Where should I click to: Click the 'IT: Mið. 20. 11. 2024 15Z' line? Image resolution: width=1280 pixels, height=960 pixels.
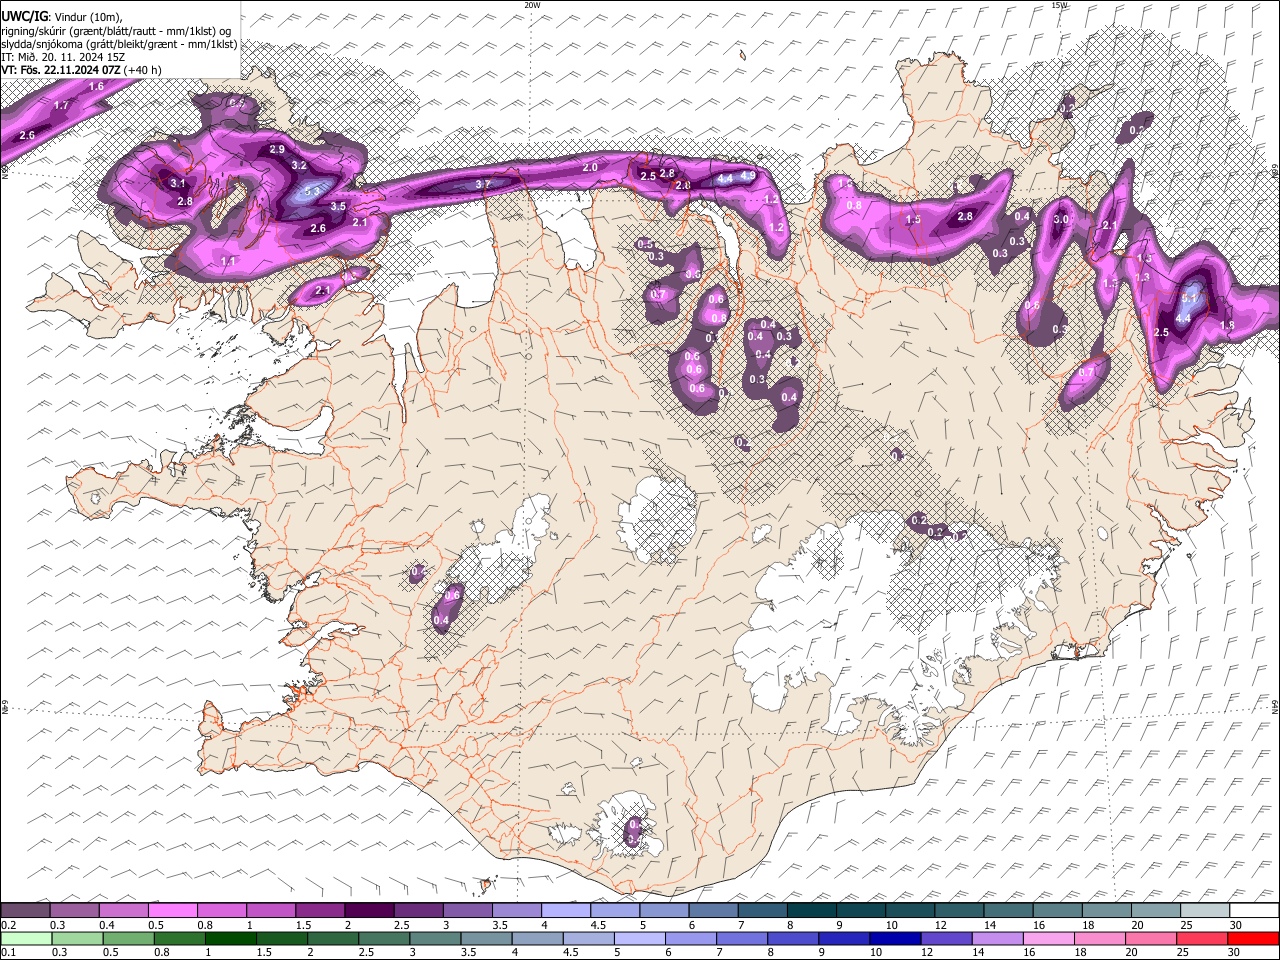click(62, 57)
